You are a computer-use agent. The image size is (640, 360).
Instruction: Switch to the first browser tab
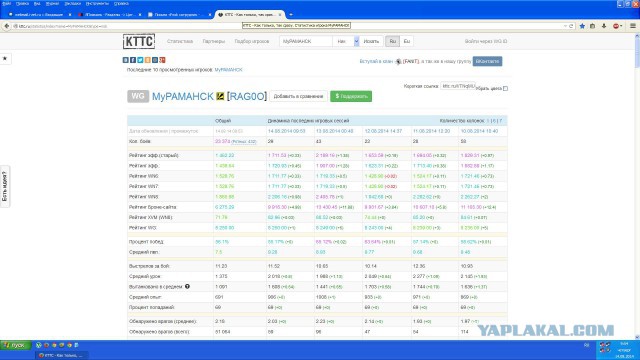(39, 14)
